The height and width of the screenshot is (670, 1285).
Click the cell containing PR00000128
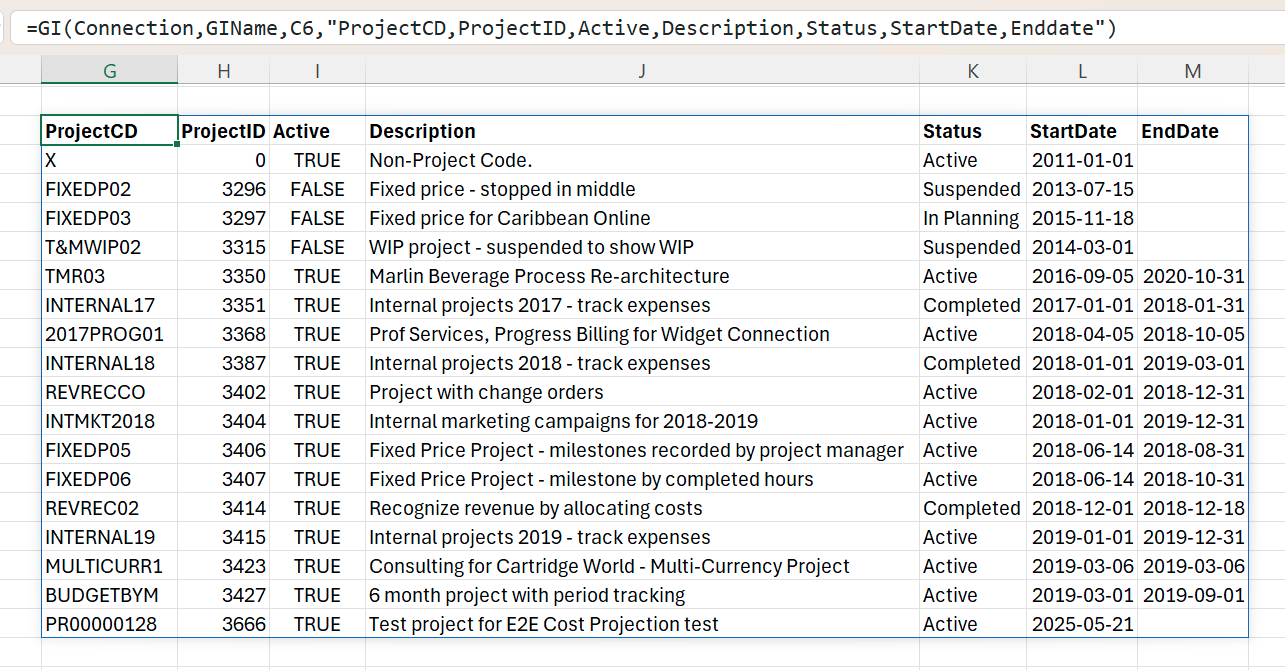tap(110, 624)
